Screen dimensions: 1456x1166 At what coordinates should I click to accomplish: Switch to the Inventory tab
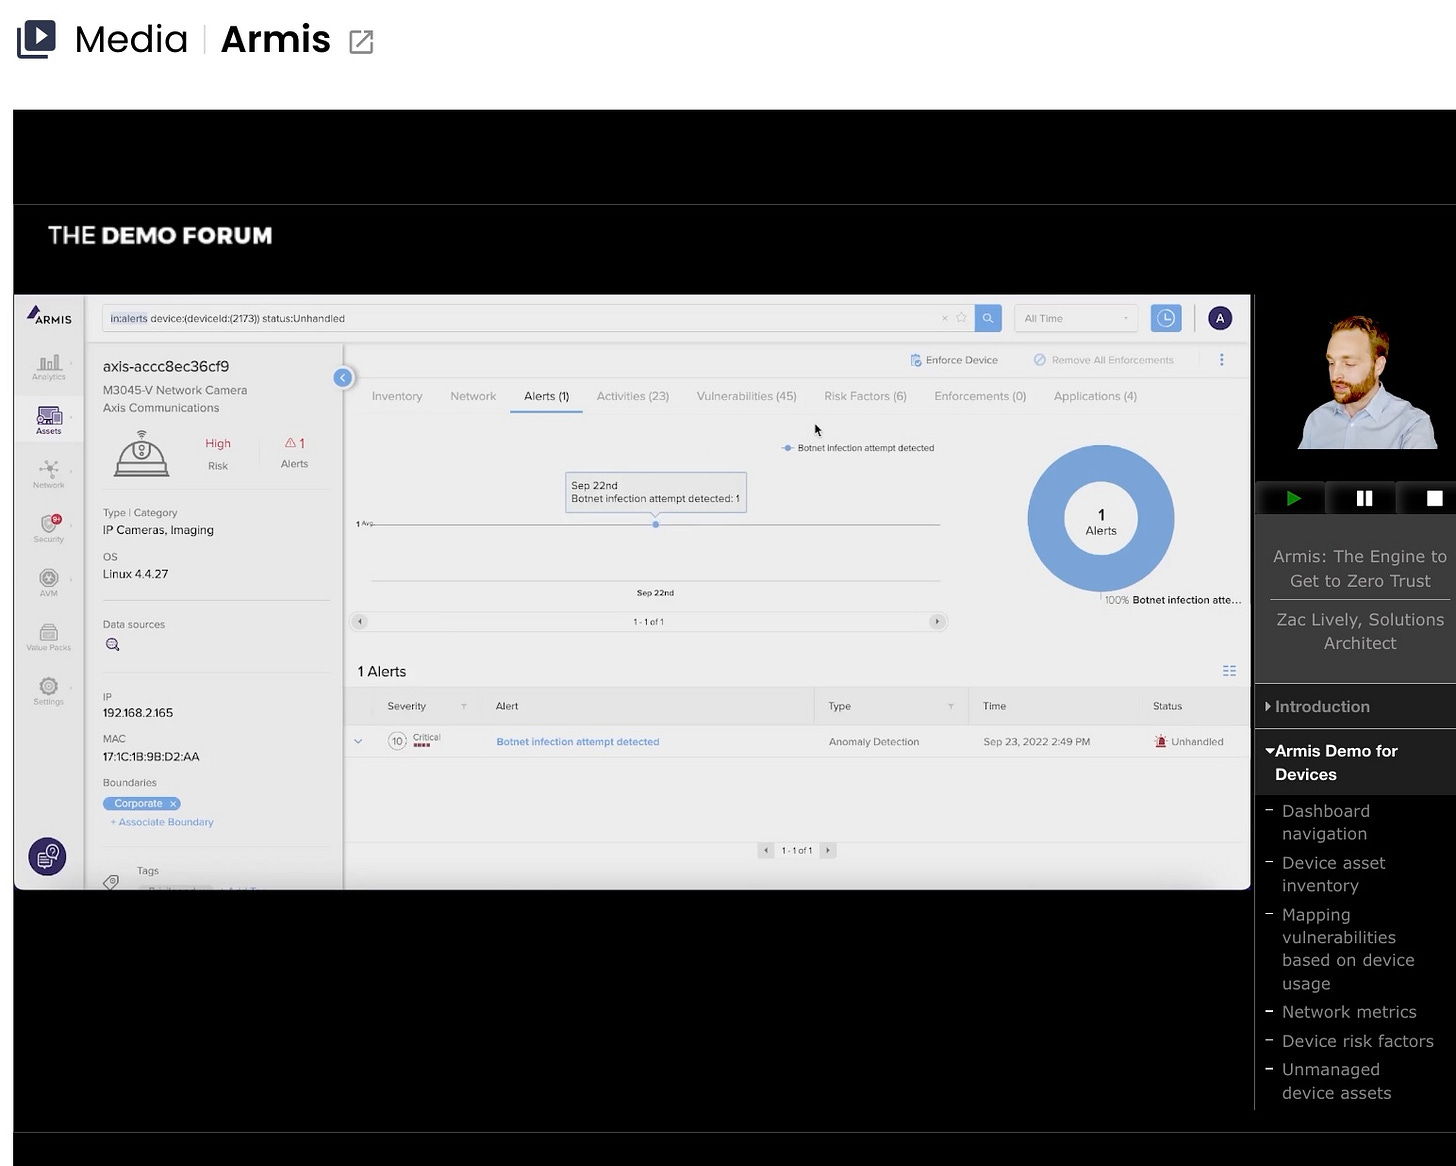coord(397,396)
